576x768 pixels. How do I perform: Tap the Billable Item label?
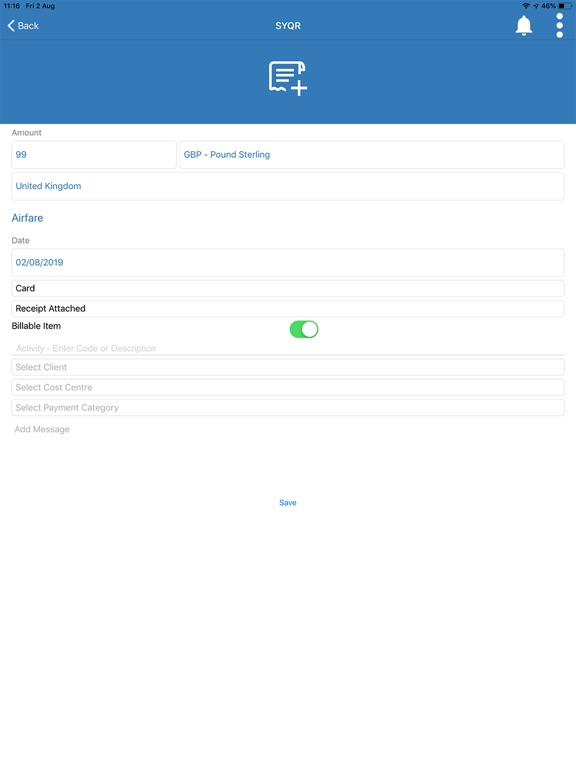pos(36,326)
